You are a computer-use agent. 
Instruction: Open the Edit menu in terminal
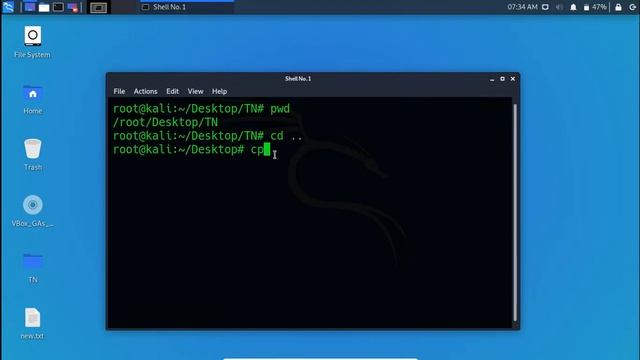[x=172, y=91]
